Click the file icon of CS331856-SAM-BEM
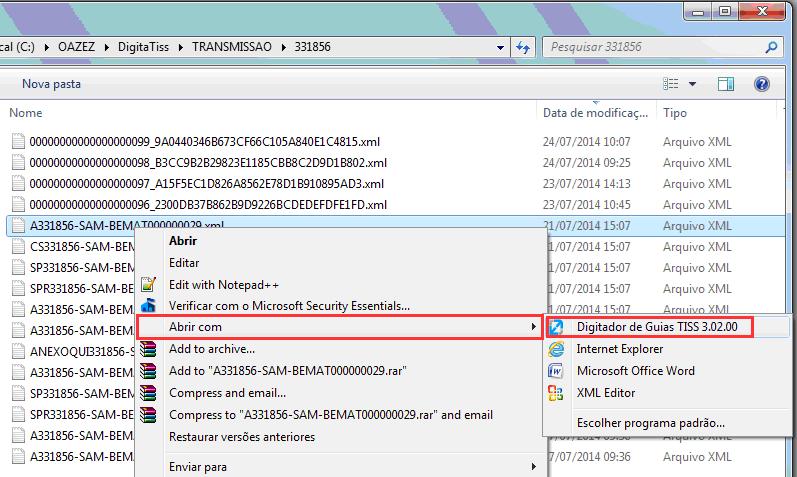This screenshot has height=477, width=797. [18, 247]
